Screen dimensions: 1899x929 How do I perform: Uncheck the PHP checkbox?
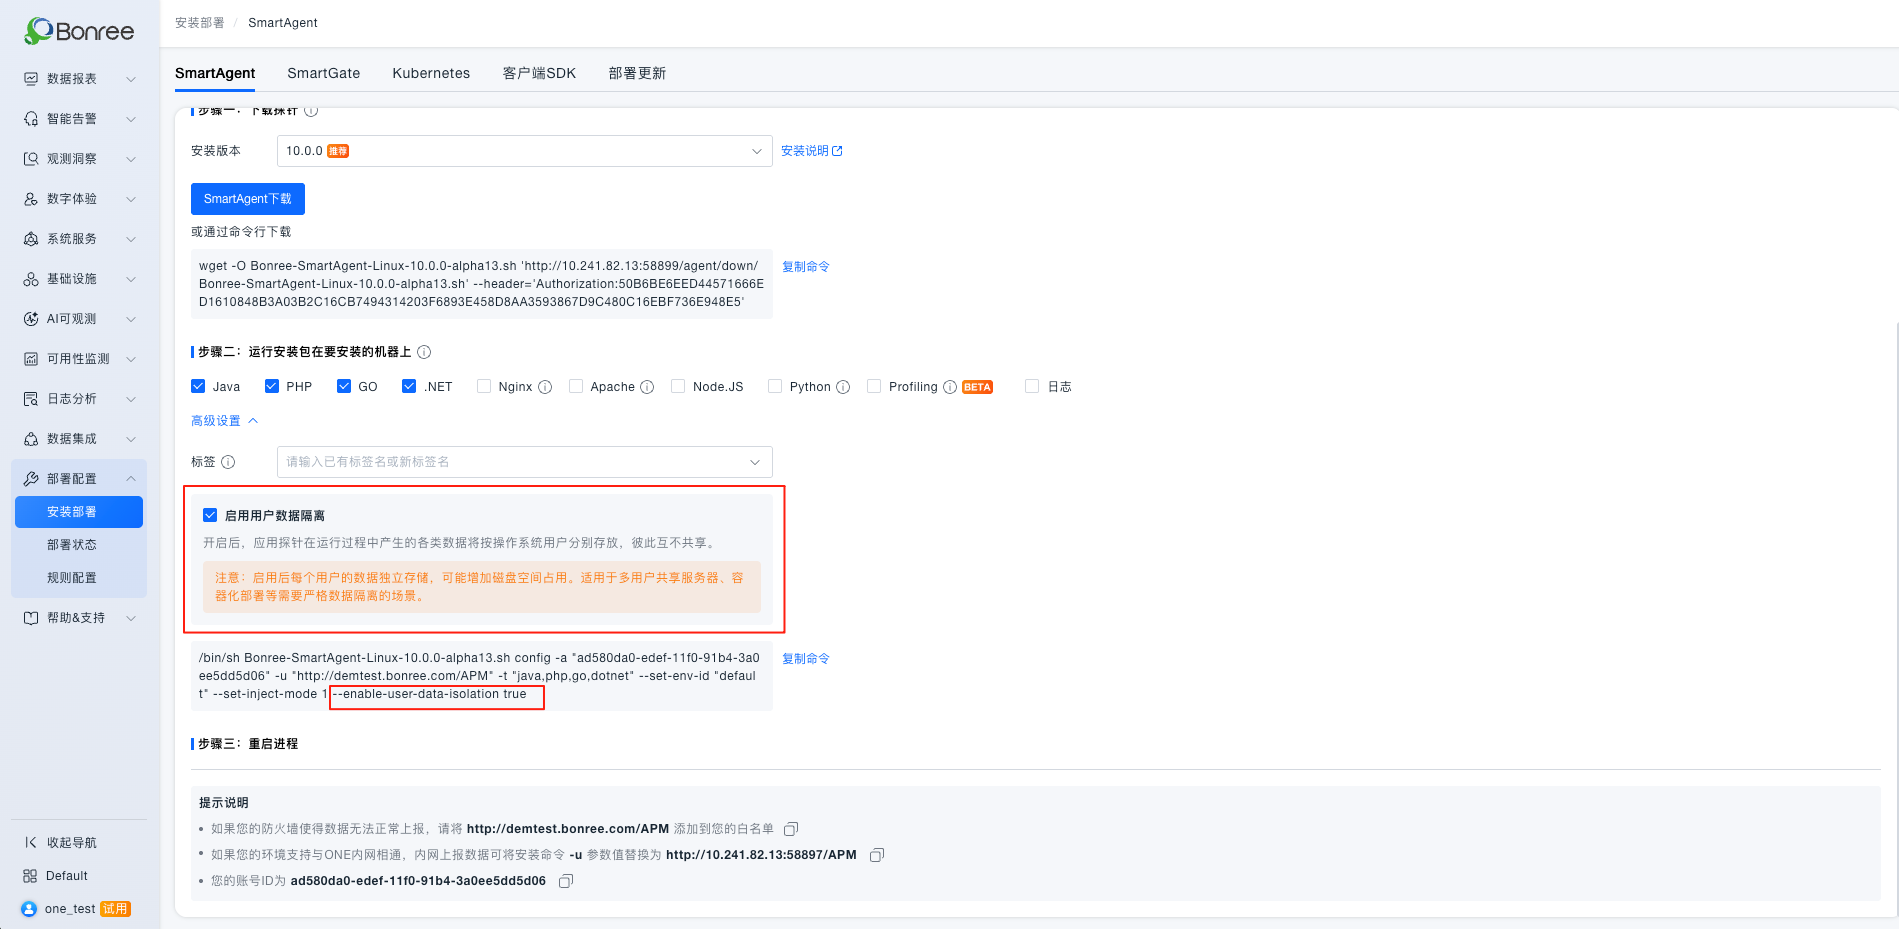272,386
